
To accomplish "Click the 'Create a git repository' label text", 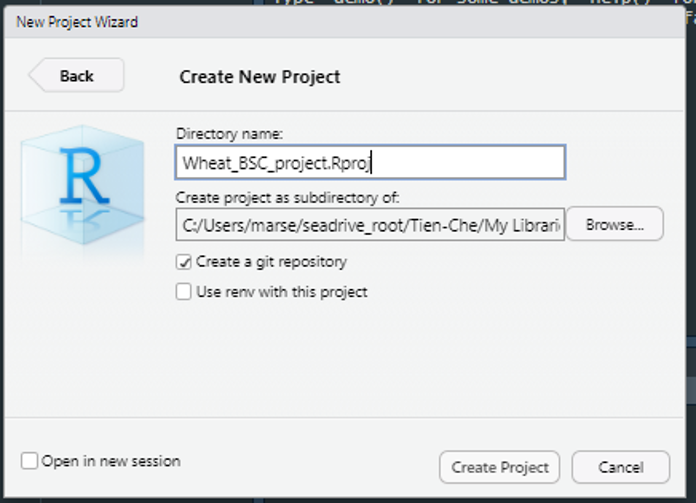I will 271,262.
